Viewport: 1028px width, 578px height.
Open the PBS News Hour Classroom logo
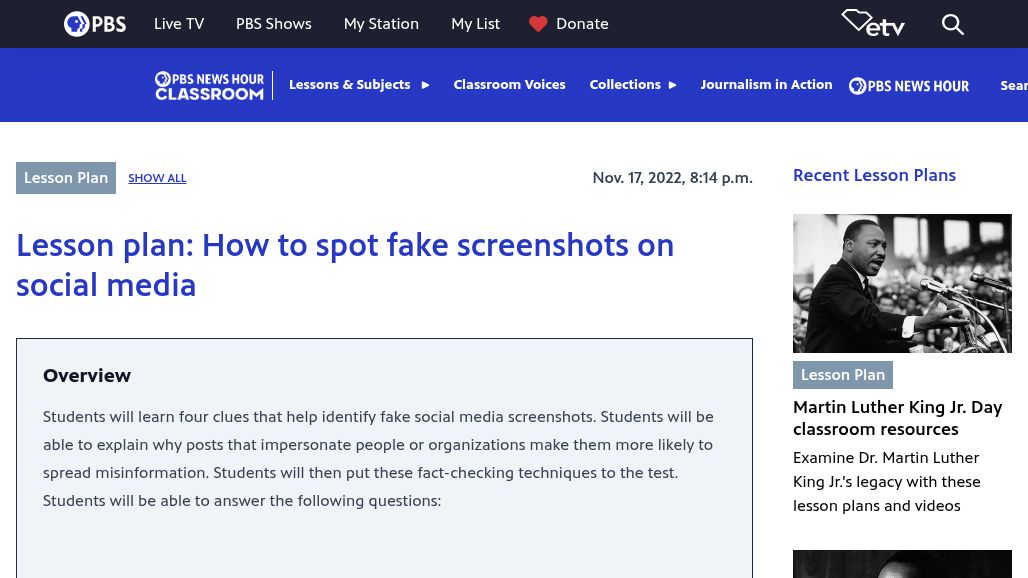(x=209, y=85)
